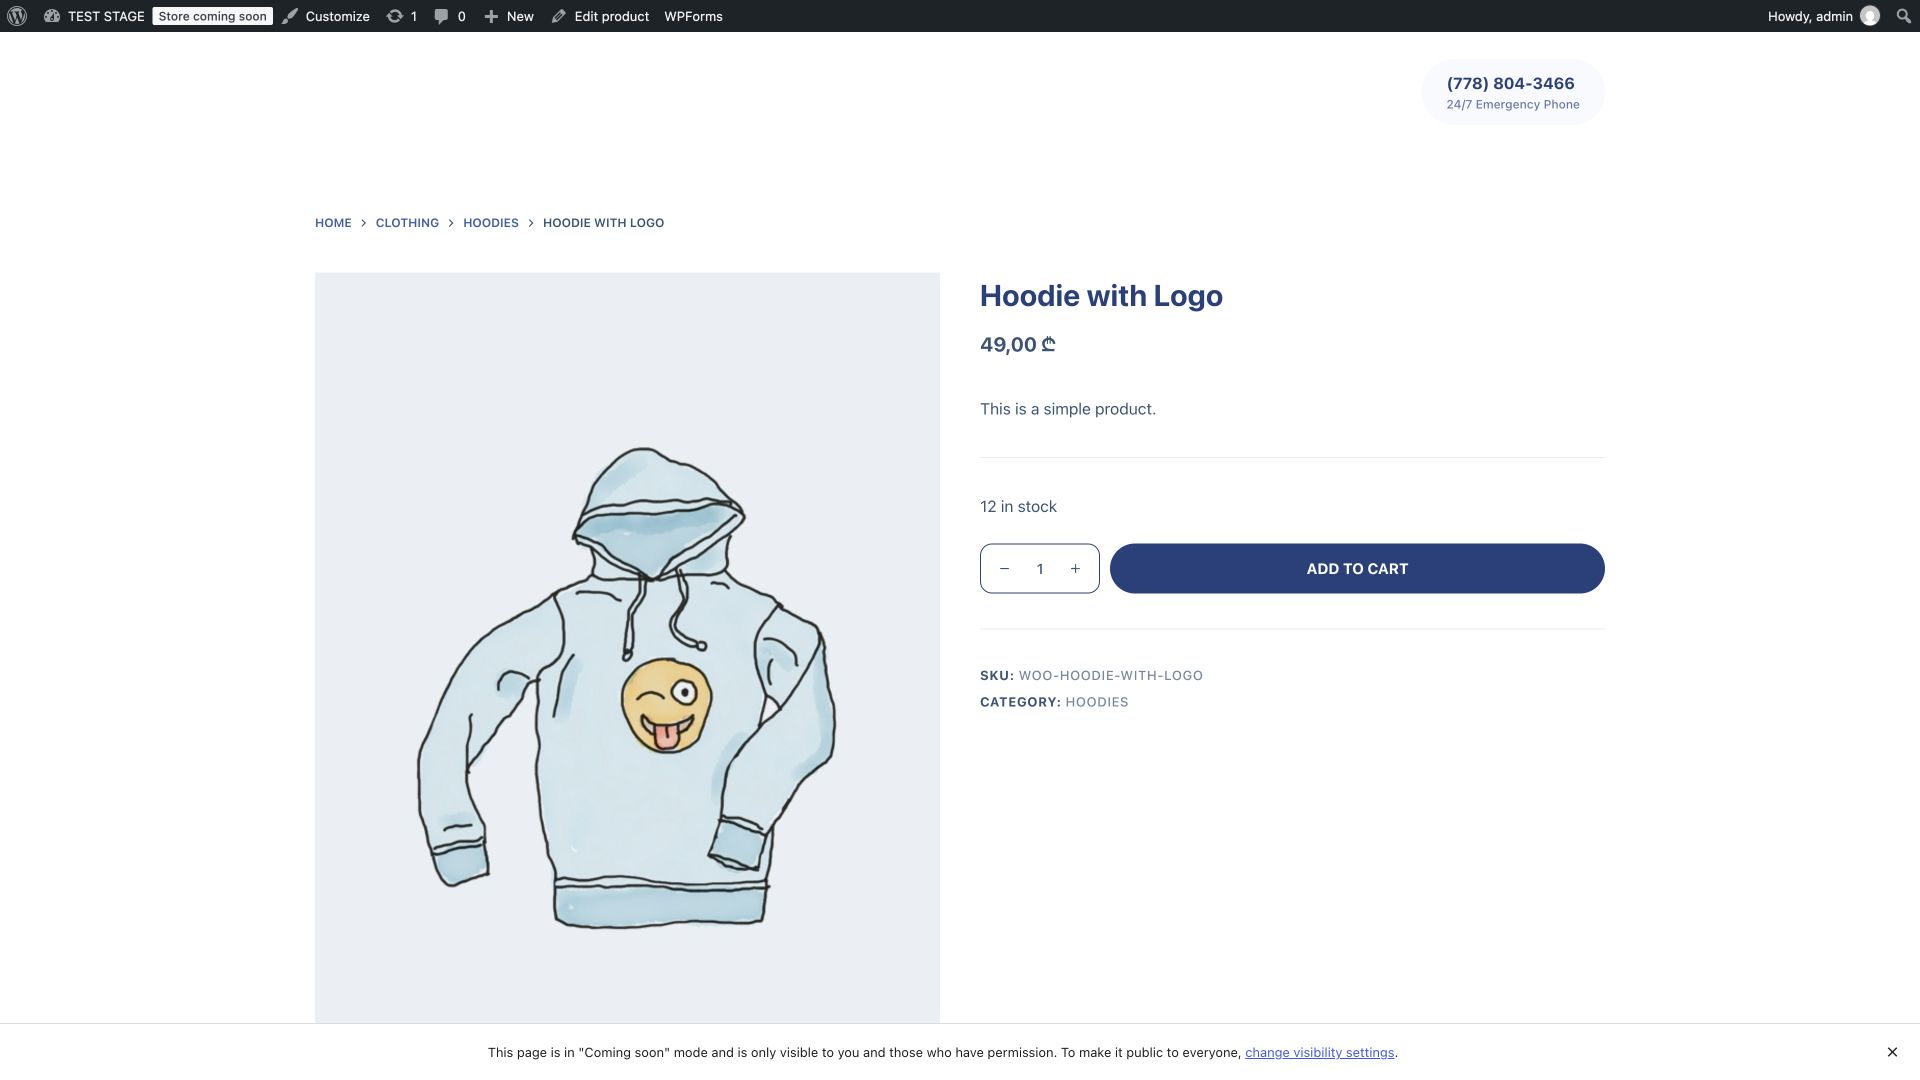
Task: Open the hoodie product image
Action: [627, 648]
